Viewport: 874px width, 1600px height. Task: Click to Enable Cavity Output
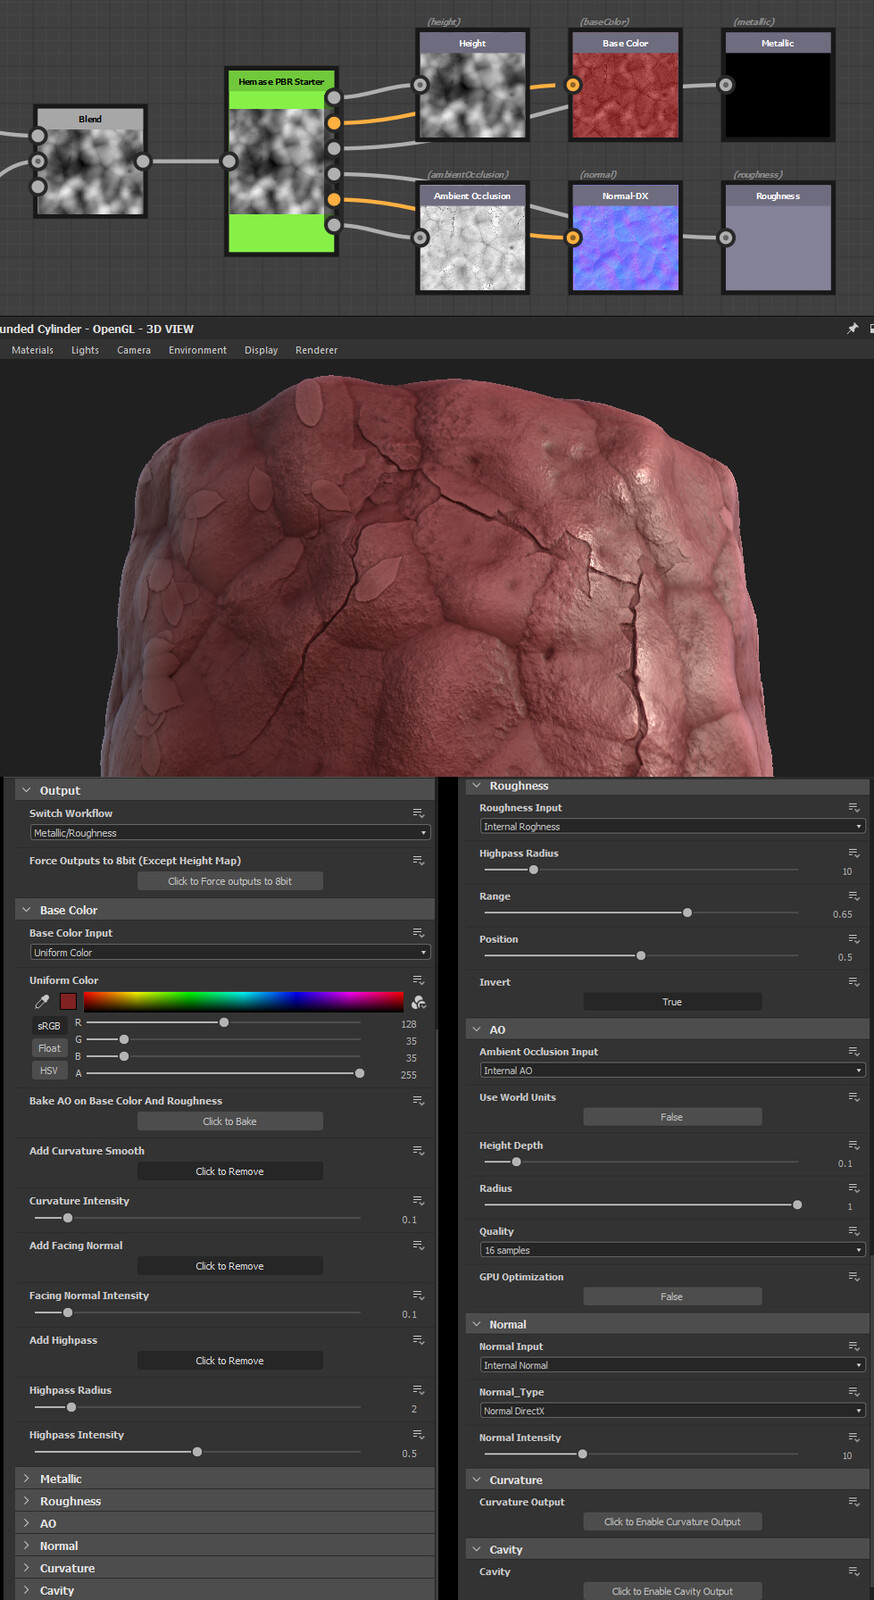point(672,1591)
